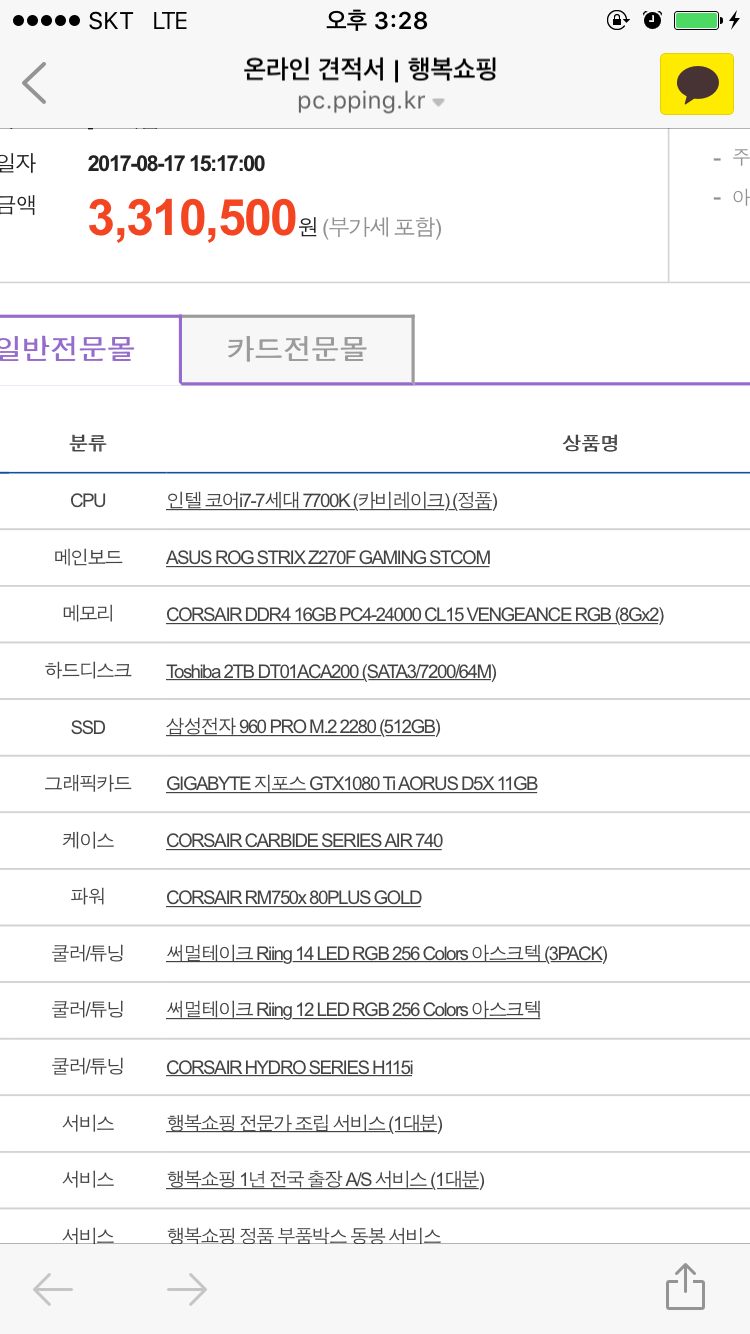
Task: Open Toshiba 2TB DT01ACA200 hard disk link
Action: click(330, 671)
